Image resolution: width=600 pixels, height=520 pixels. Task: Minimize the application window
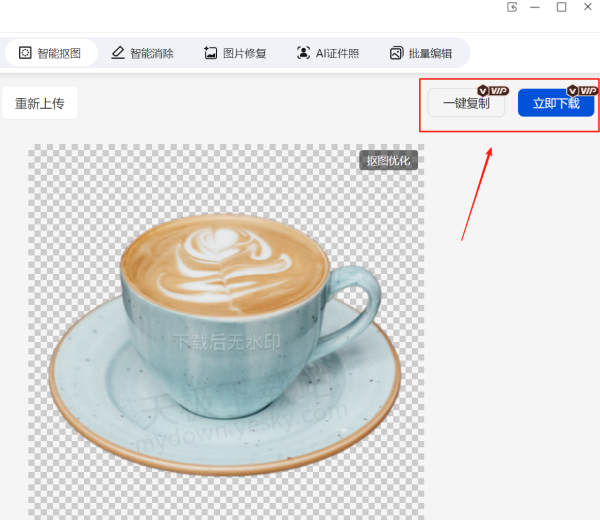(537, 7)
